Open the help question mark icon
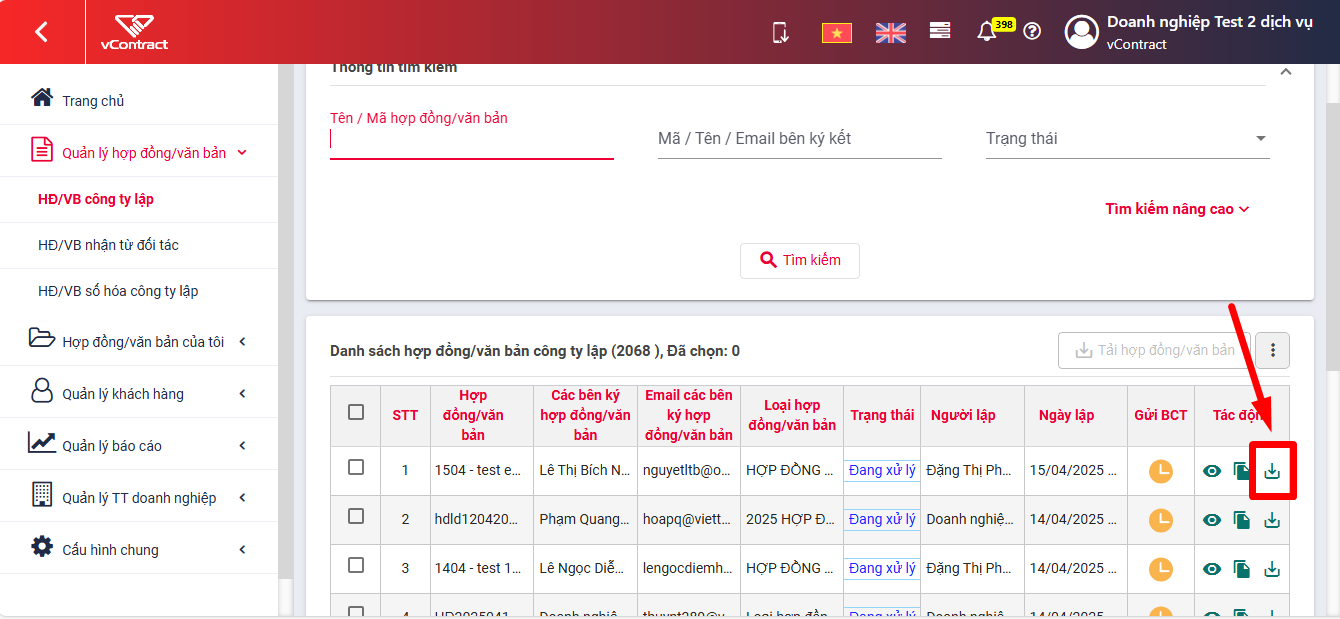This screenshot has width=1340, height=619. (1032, 31)
